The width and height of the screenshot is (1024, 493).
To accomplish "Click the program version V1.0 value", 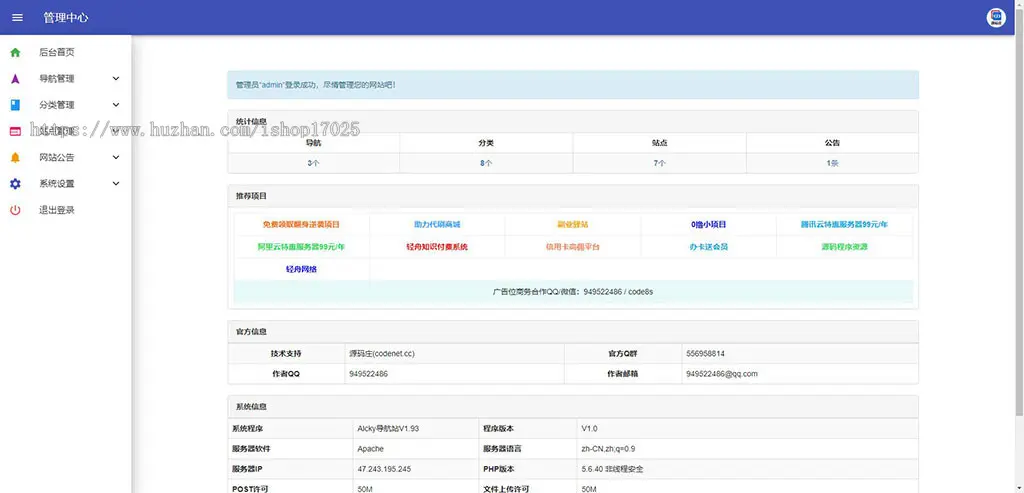I will click(x=589, y=429).
